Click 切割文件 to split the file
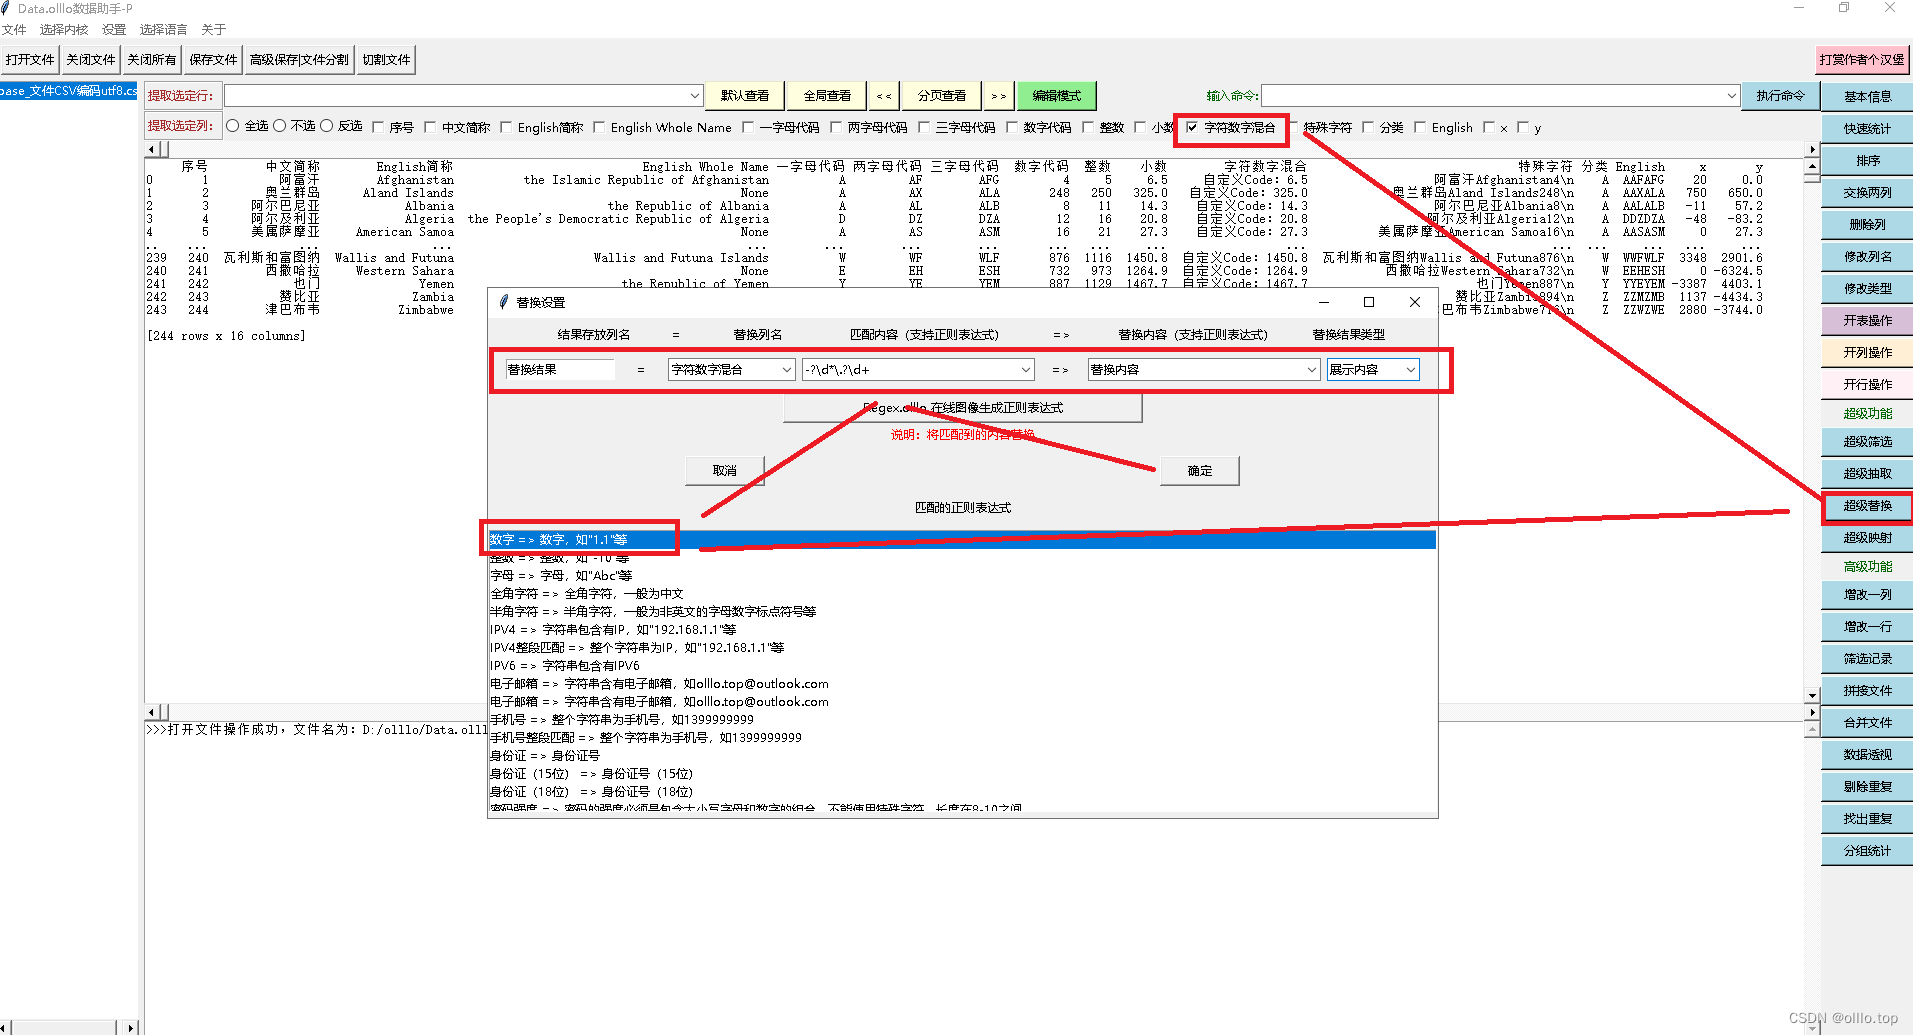Image resolution: width=1913 pixels, height=1035 pixels. click(x=386, y=59)
